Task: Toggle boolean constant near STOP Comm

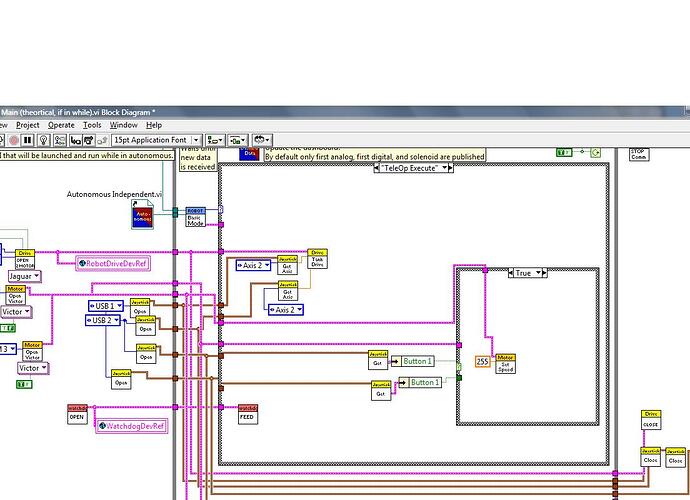Action: [x=564, y=152]
